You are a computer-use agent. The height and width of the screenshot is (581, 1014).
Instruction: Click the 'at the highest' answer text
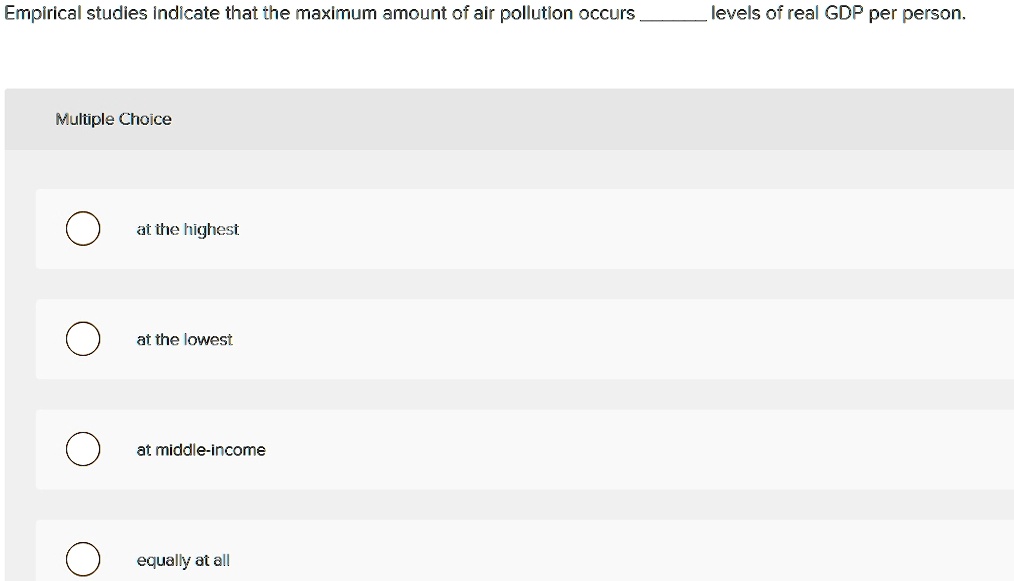tap(188, 229)
